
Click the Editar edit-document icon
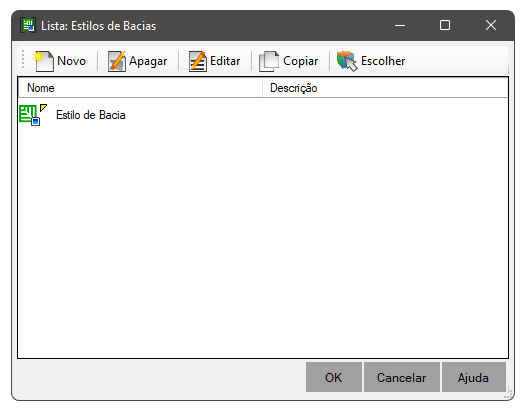tap(198, 61)
